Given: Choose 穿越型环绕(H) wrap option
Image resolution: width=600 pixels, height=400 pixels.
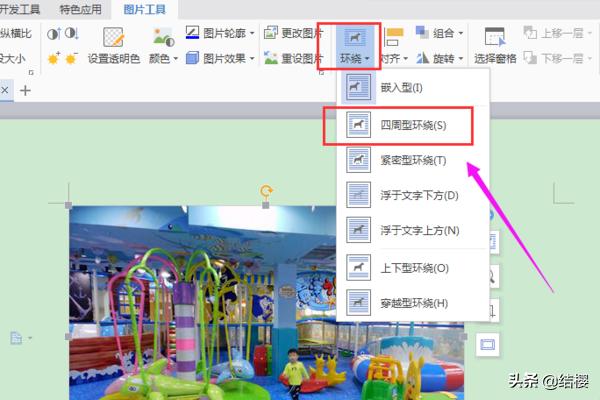Looking at the screenshot, I should click(x=413, y=303).
